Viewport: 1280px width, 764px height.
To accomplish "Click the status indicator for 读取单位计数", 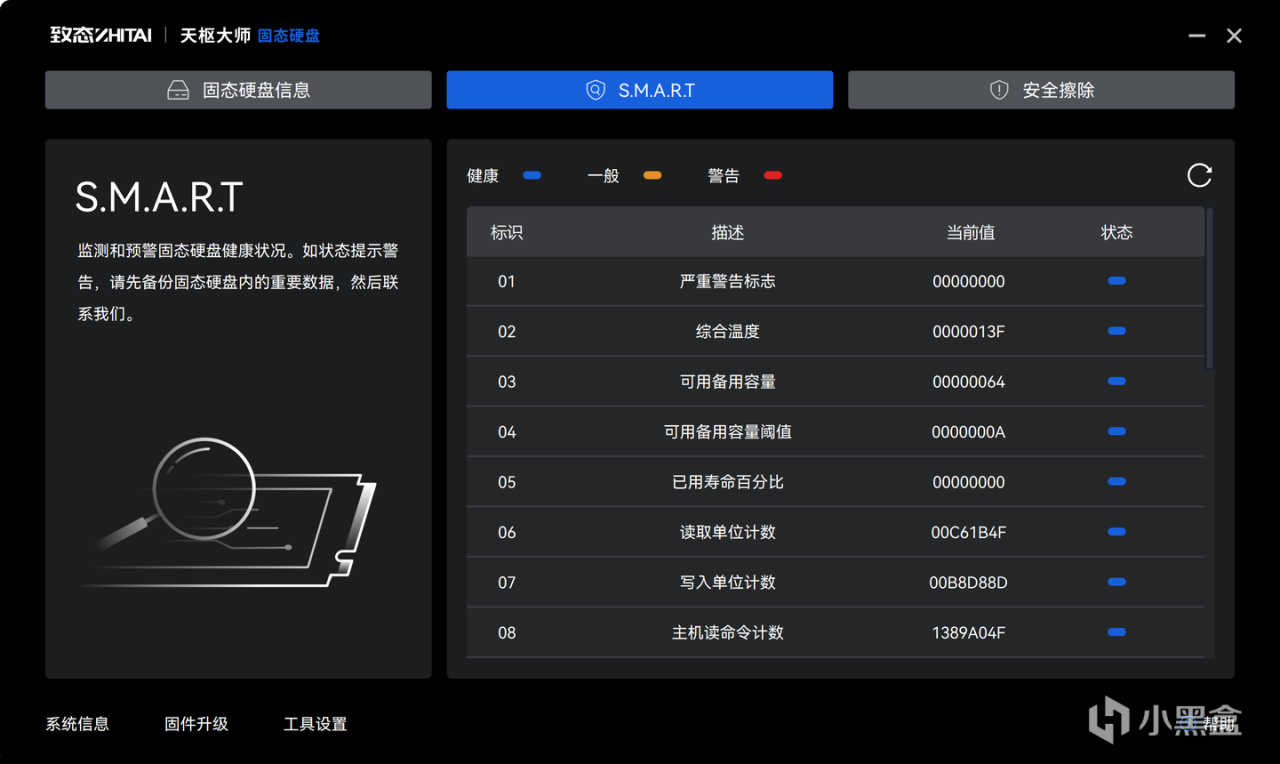I will 1117,532.
